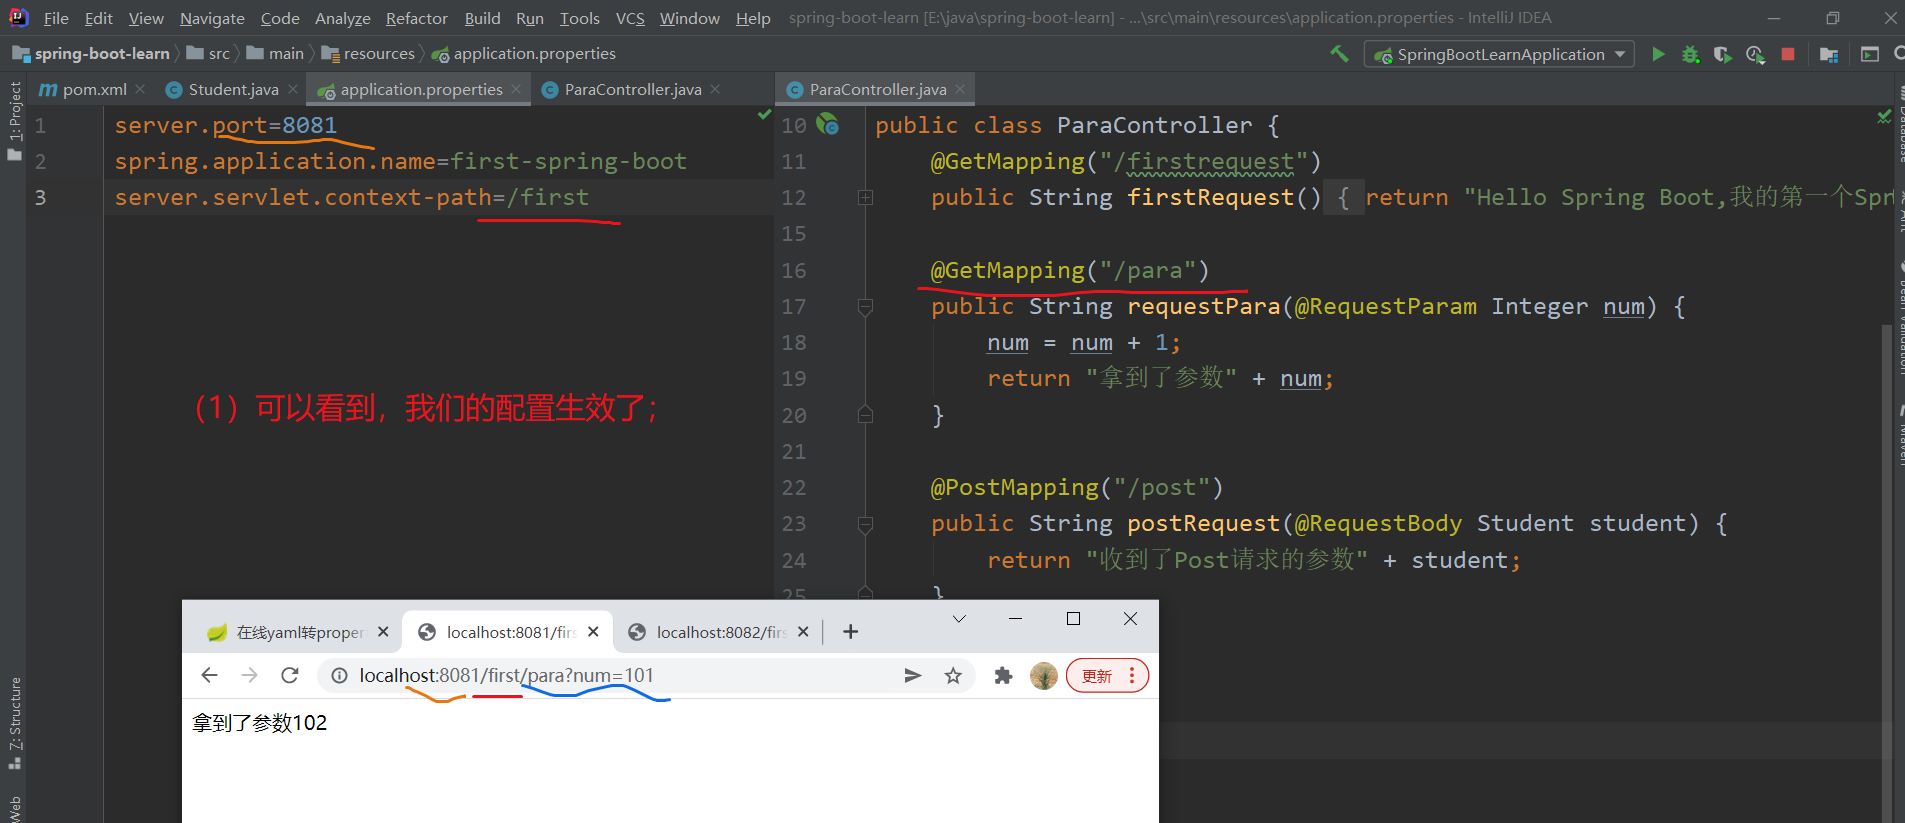Click the @PostMapping("/post") annotation

1077,487
